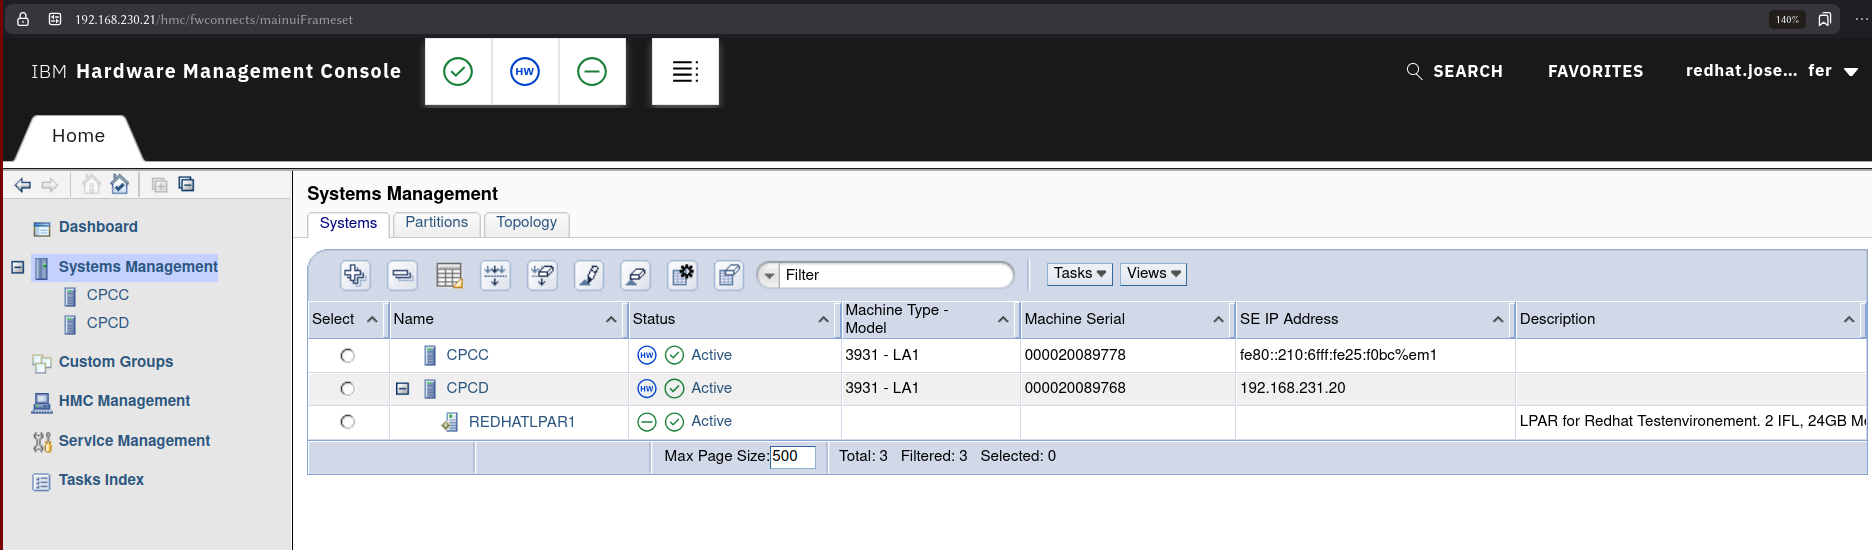Open the Views dropdown menu
This screenshot has width=1872, height=550.
1153,274
